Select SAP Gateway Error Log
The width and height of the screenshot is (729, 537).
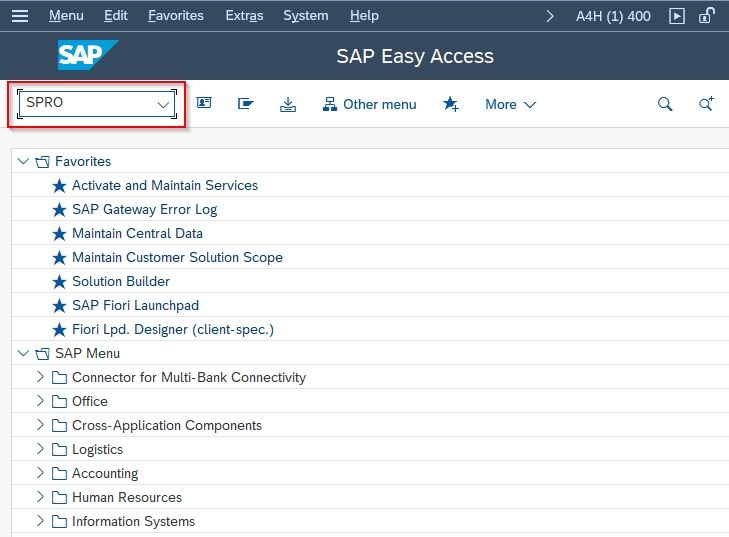[x=145, y=210]
